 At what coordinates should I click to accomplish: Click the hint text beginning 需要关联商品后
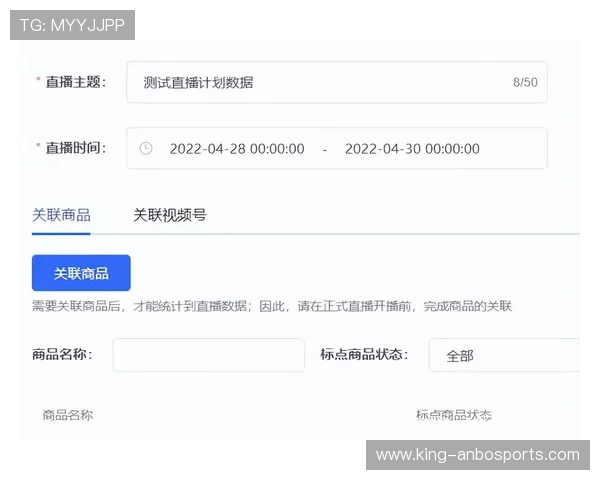tap(272, 306)
